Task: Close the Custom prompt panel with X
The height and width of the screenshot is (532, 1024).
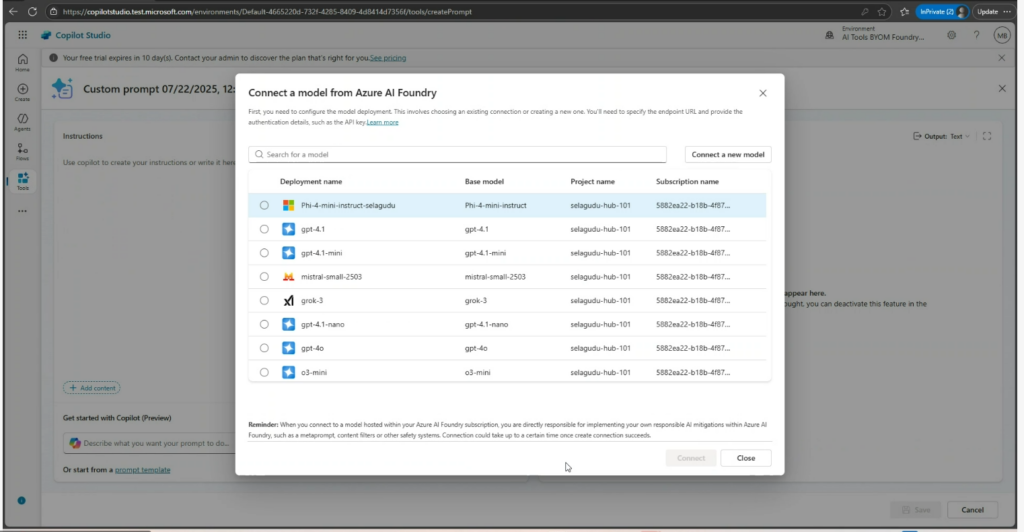Action: click(1002, 88)
